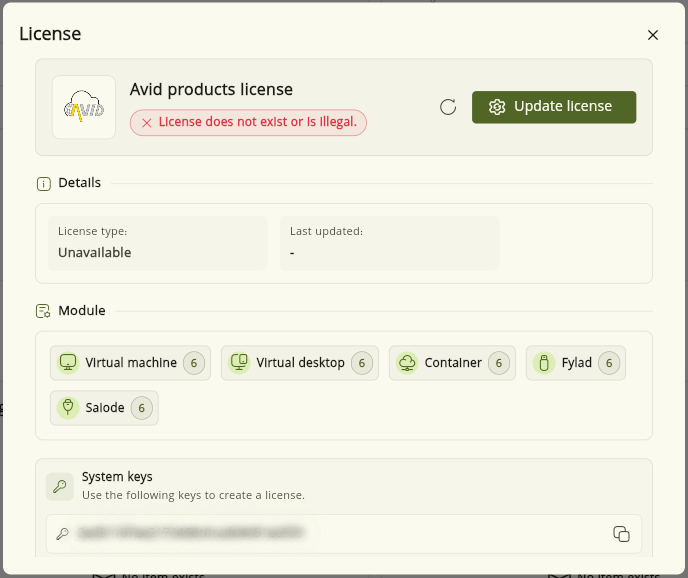Click the 'Virtual desktop' module label
Image resolution: width=688 pixels, height=578 pixels.
(301, 363)
